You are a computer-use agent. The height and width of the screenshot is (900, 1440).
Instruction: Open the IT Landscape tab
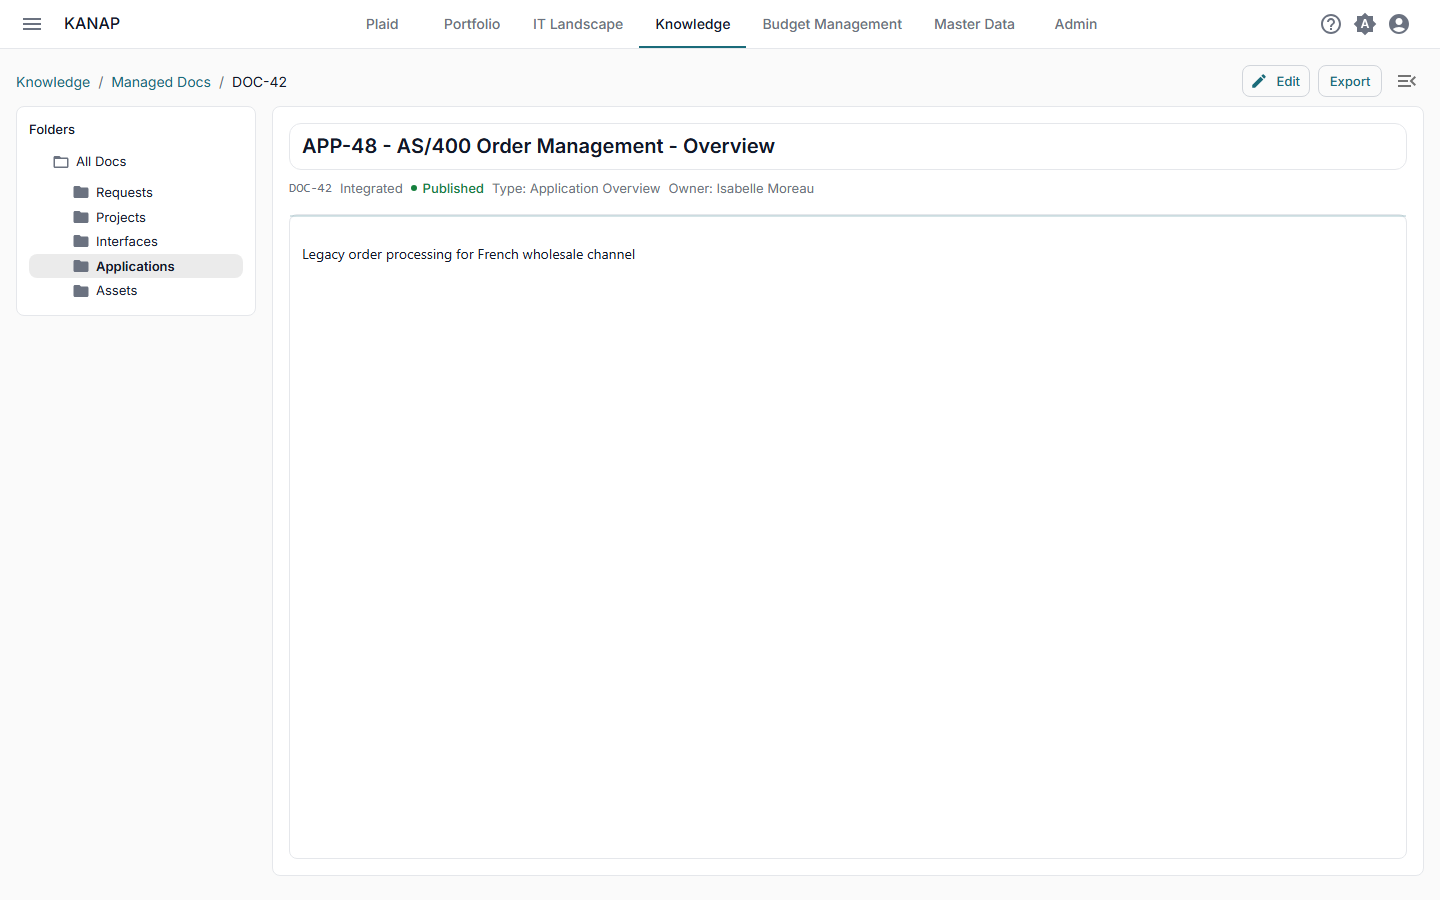tap(578, 24)
